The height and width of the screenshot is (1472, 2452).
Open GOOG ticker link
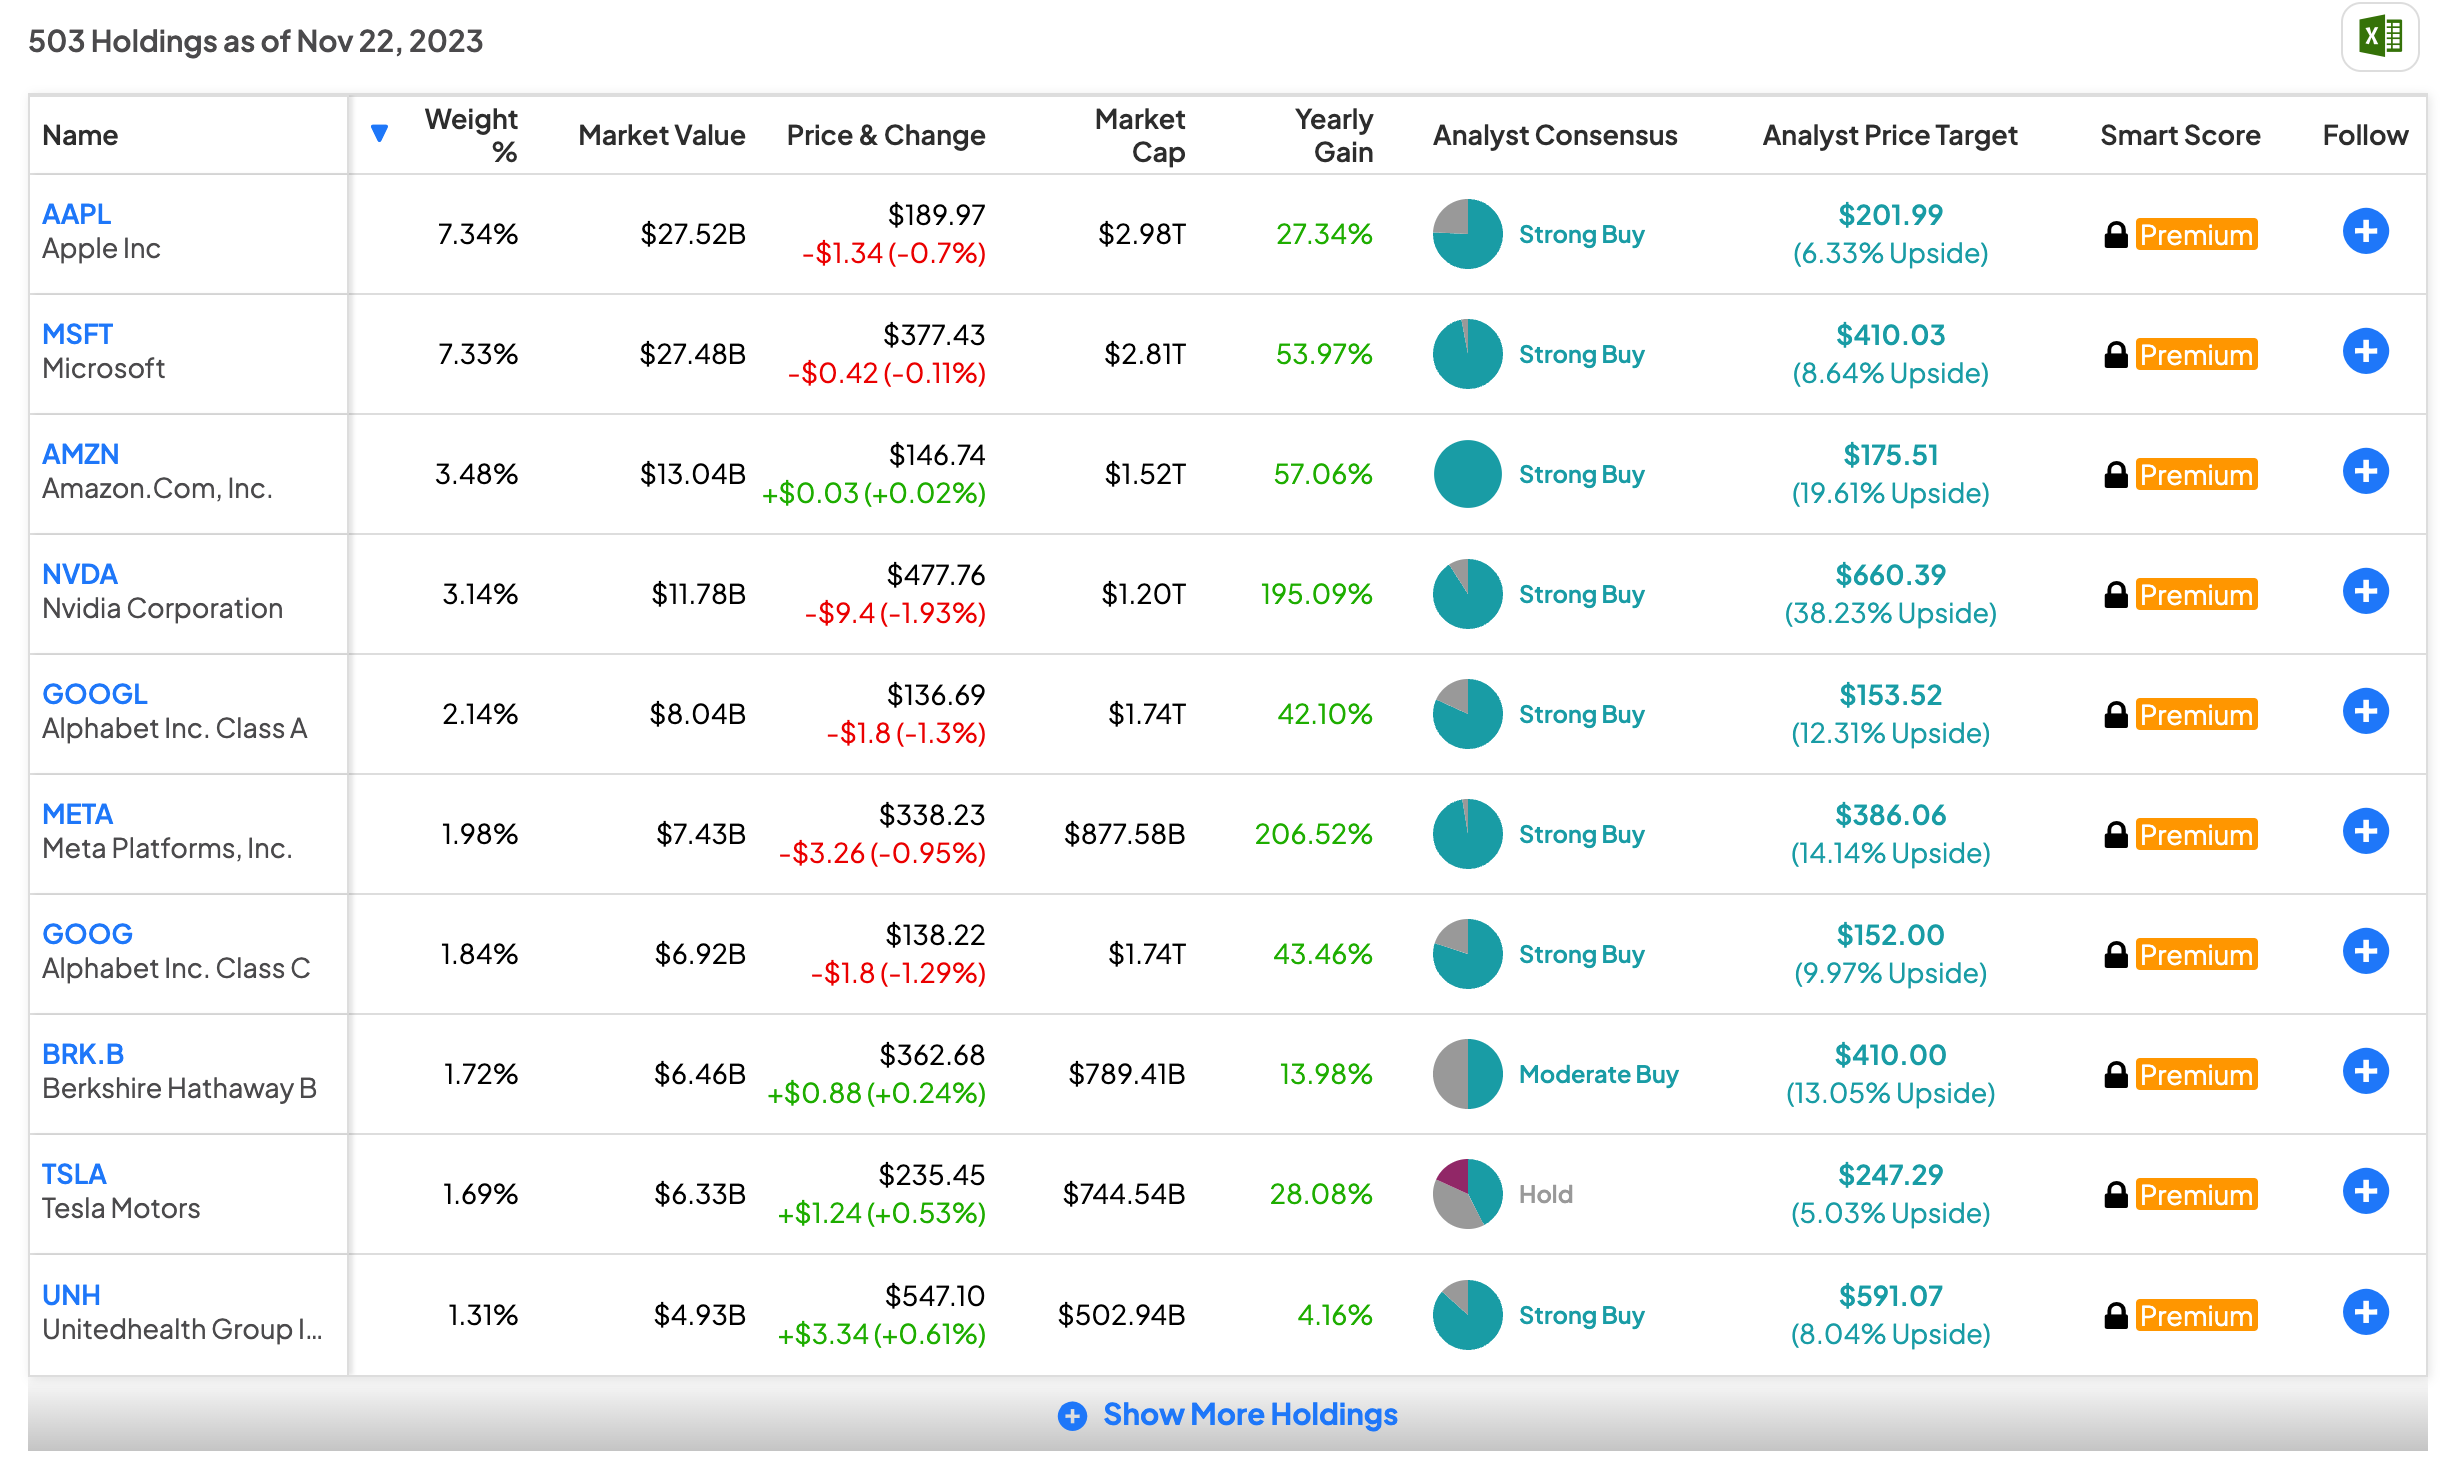87,934
